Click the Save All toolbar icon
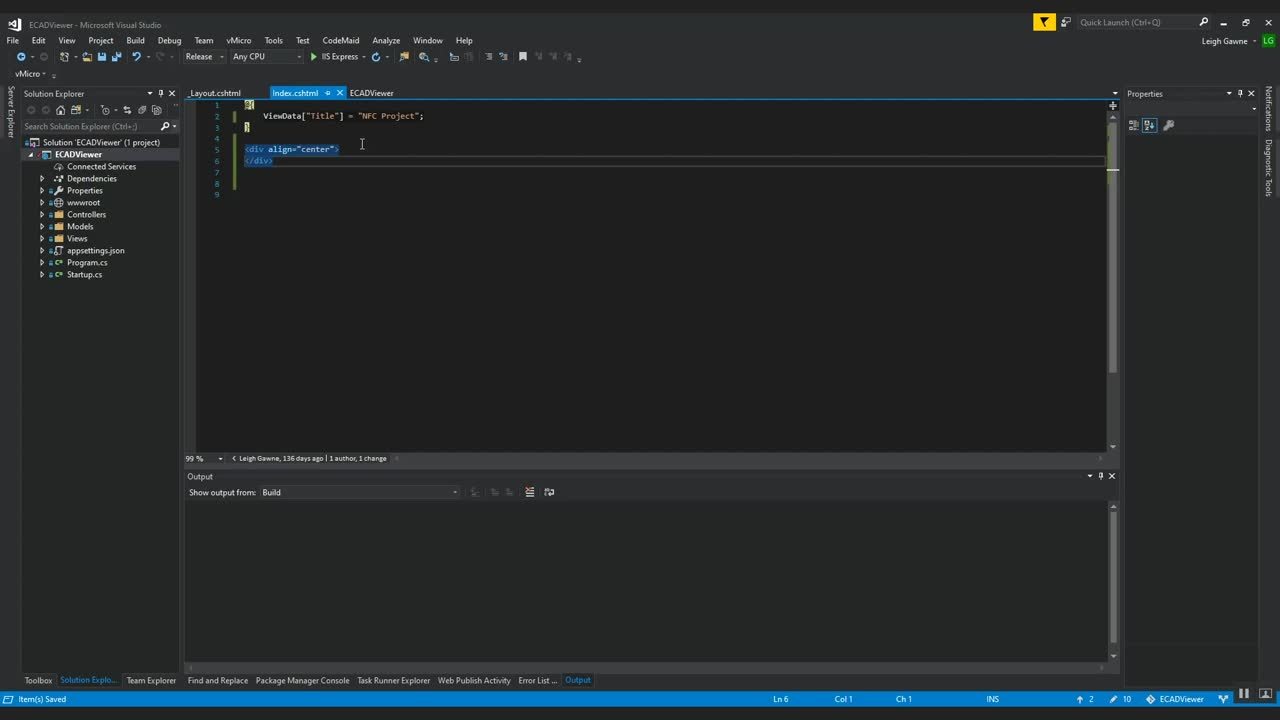The width and height of the screenshot is (1280, 720). 116,57
